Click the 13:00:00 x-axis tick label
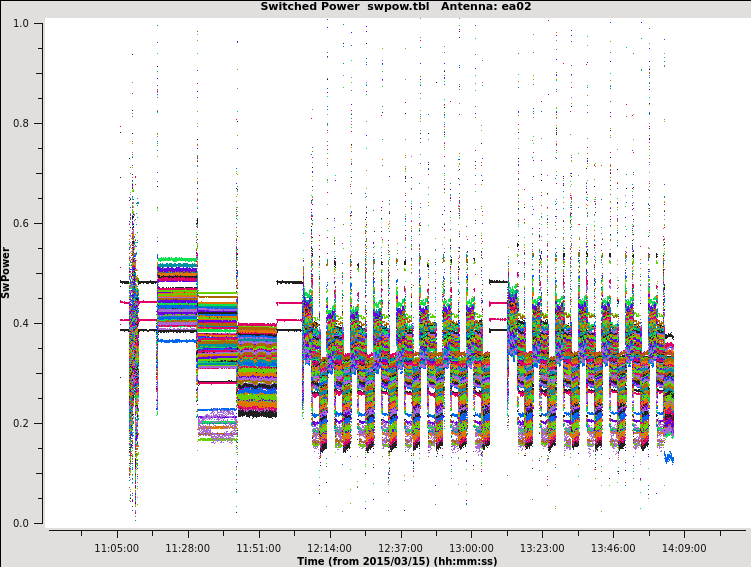 tap(471, 548)
